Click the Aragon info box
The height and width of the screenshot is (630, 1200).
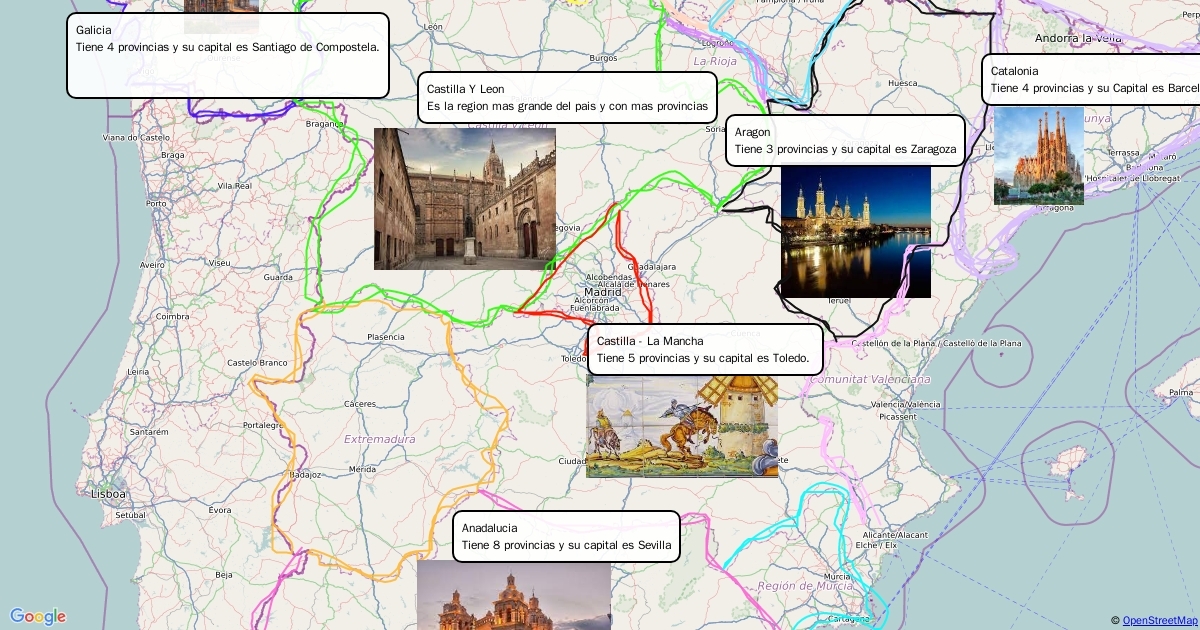coord(844,140)
